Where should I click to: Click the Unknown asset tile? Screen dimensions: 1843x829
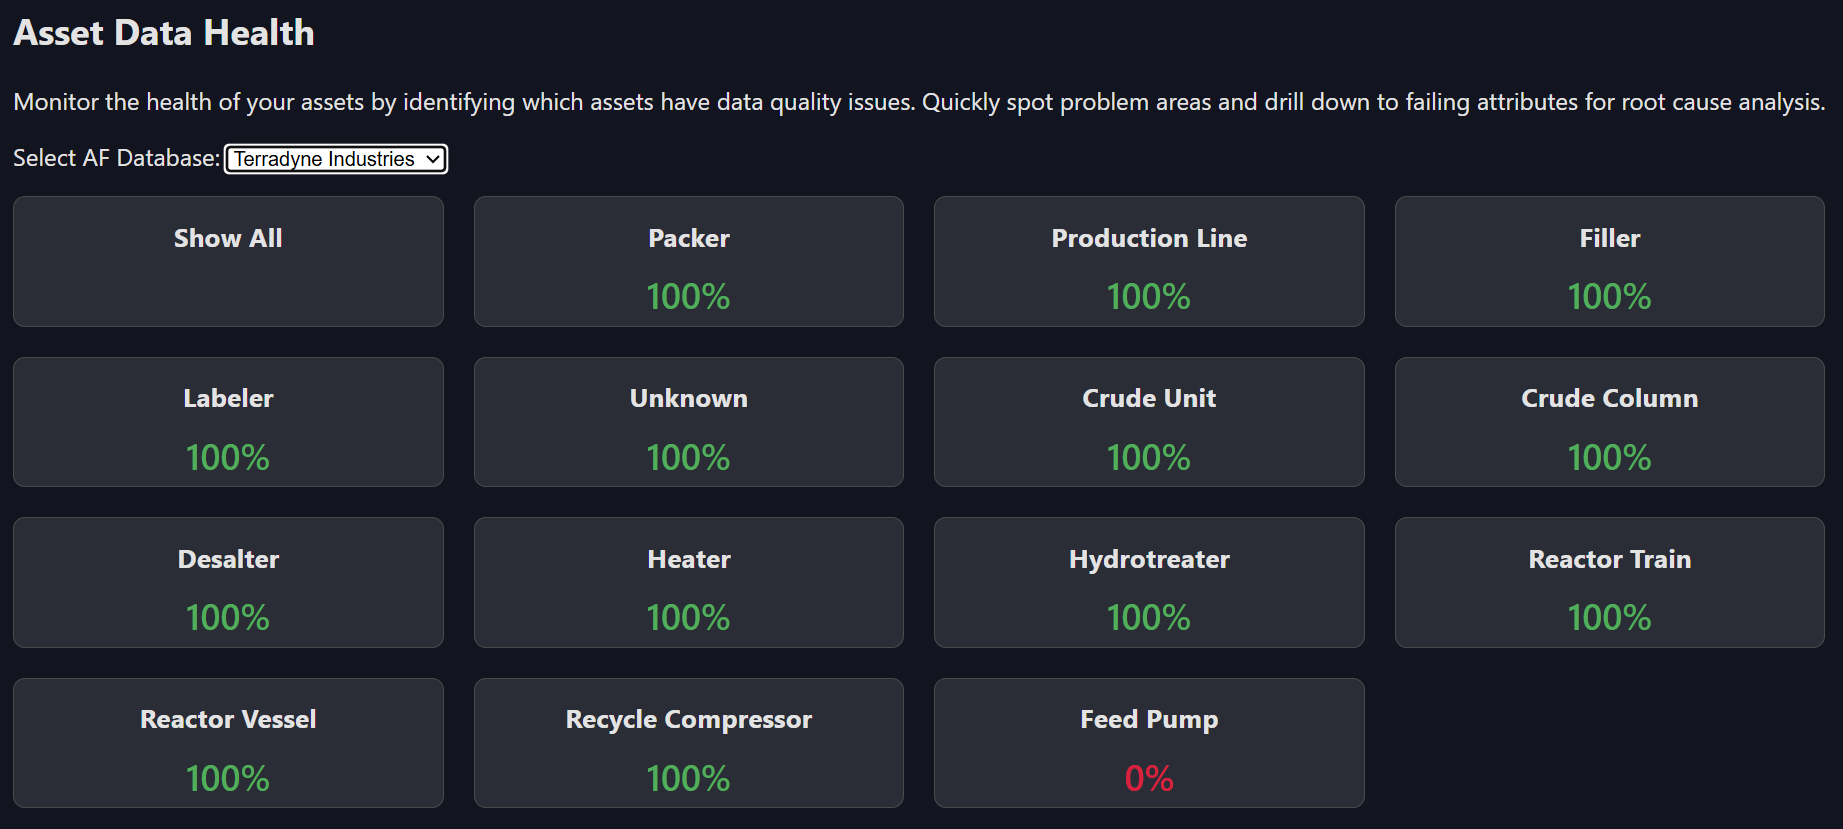689,422
